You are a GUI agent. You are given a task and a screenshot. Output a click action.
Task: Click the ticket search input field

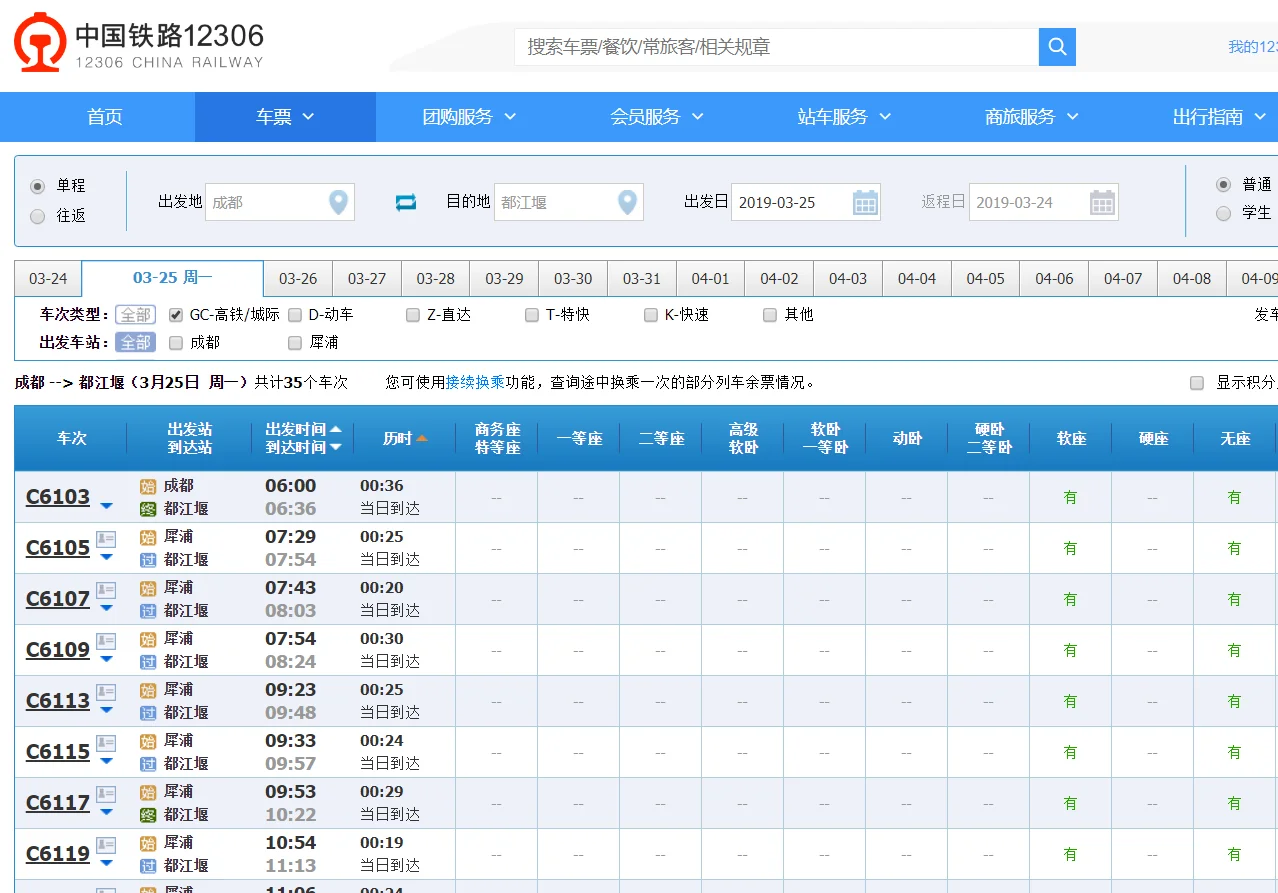(x=770, y=46)
